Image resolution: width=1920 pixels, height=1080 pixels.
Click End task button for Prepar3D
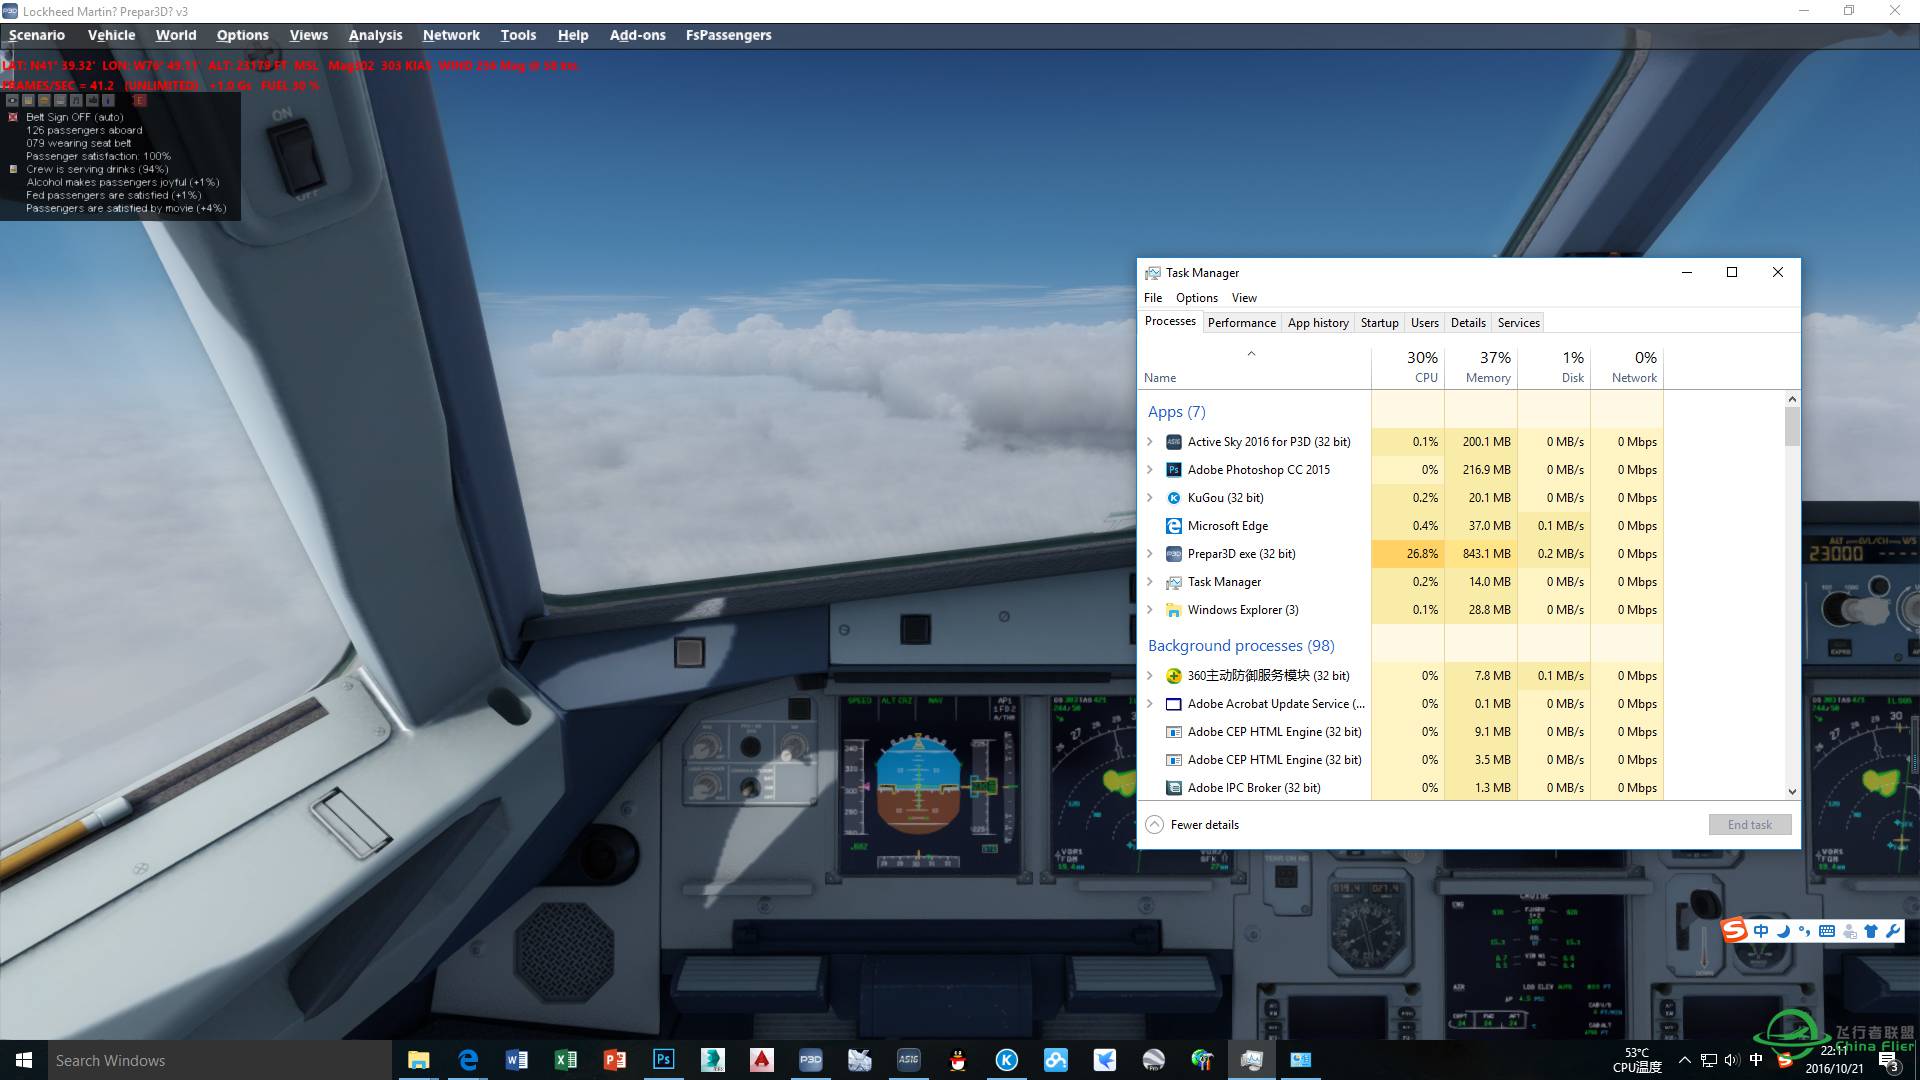point(1750,824)
